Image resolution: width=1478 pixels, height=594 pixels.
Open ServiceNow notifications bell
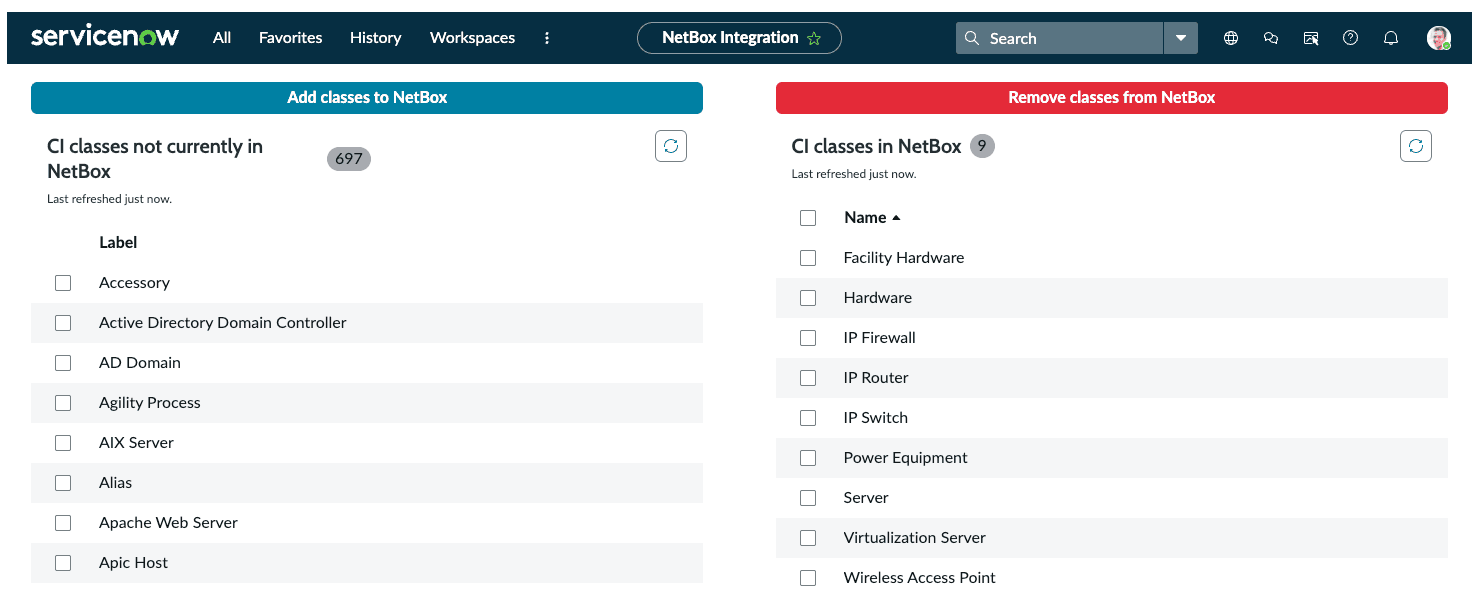(1390, 37)
